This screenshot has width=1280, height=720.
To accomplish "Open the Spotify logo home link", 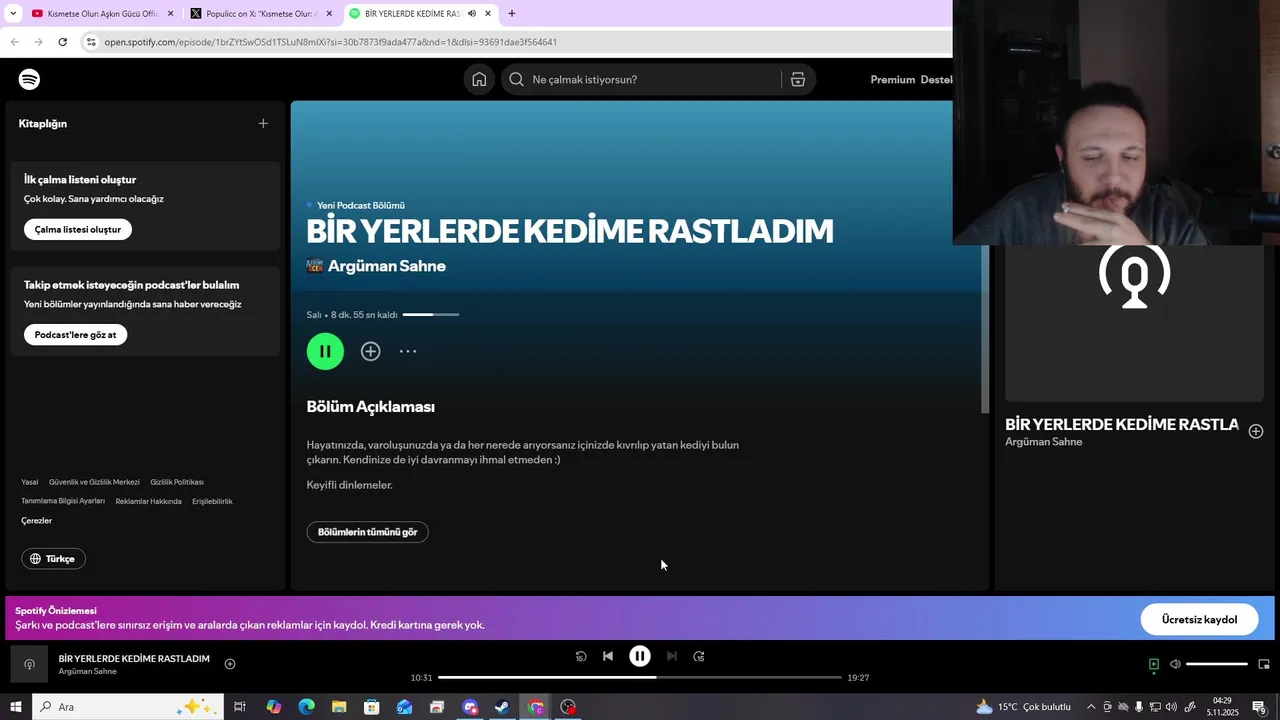I will click(x=29, y=79).
